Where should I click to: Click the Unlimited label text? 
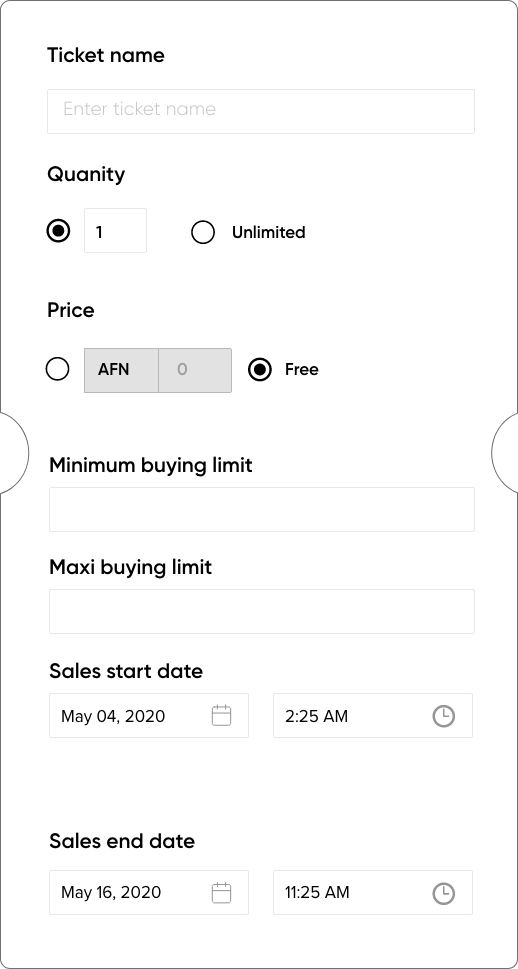point(268,232)
